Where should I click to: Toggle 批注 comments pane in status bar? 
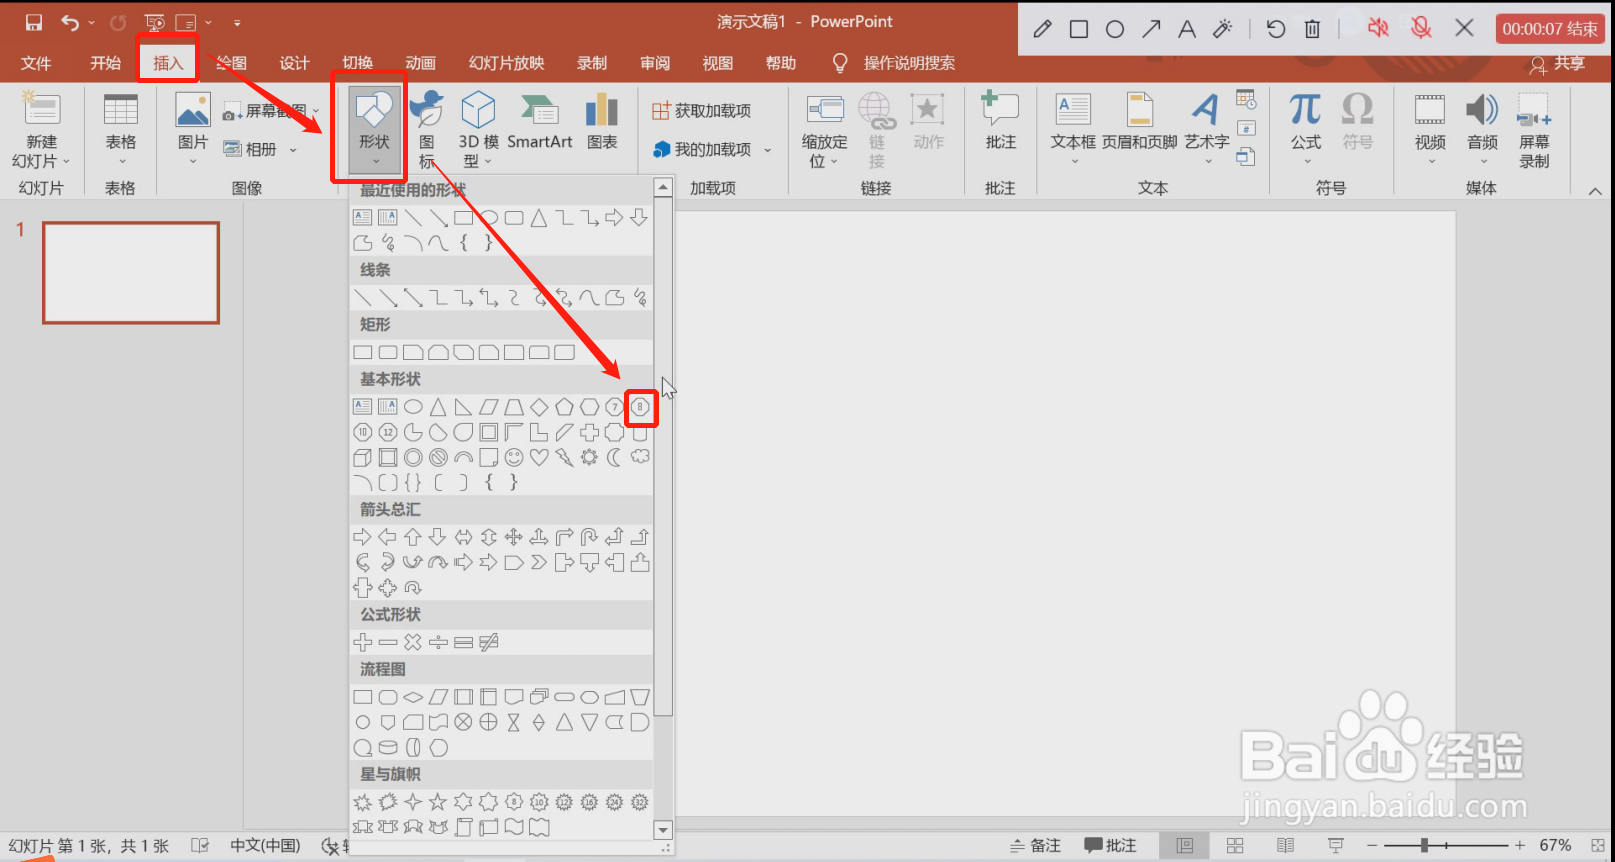click(x=1111, y=846)
